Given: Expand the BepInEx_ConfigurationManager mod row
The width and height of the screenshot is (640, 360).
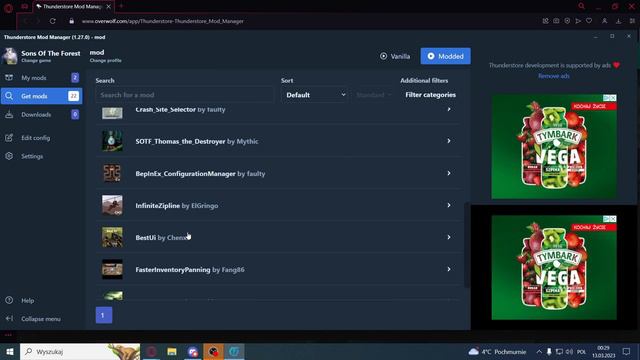Looking at the screenshot, I should pos(279,173).
